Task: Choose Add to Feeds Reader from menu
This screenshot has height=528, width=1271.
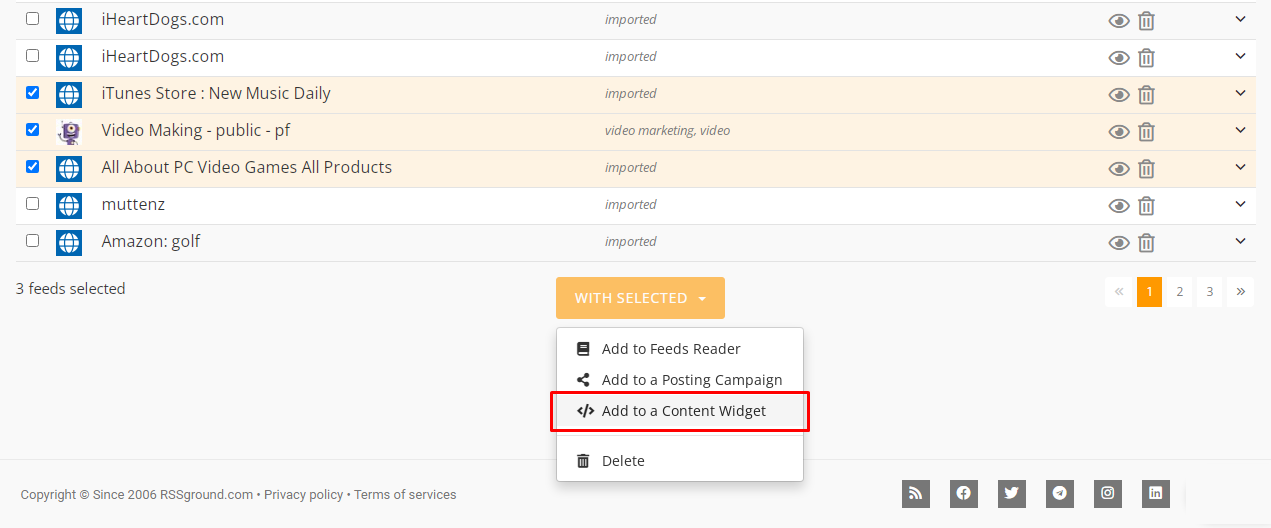Action: (x=680, y=349)
